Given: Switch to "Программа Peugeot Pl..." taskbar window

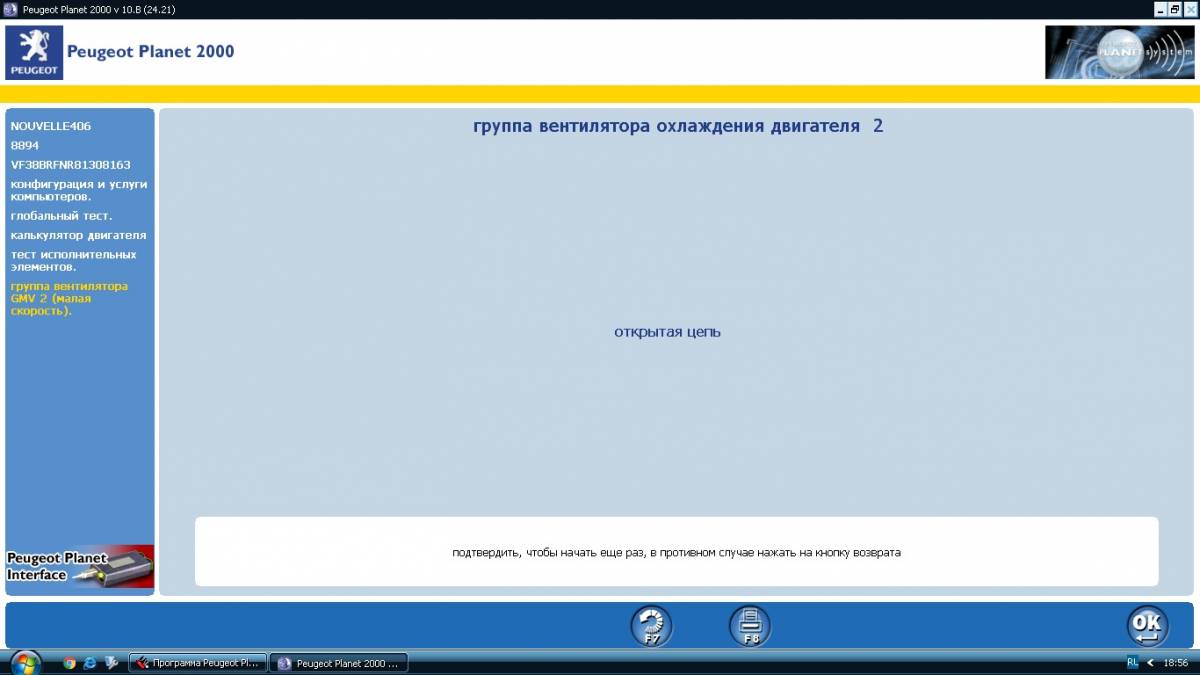Looking at the screenshot, I should pyautogui.click(x=198, y=662).
